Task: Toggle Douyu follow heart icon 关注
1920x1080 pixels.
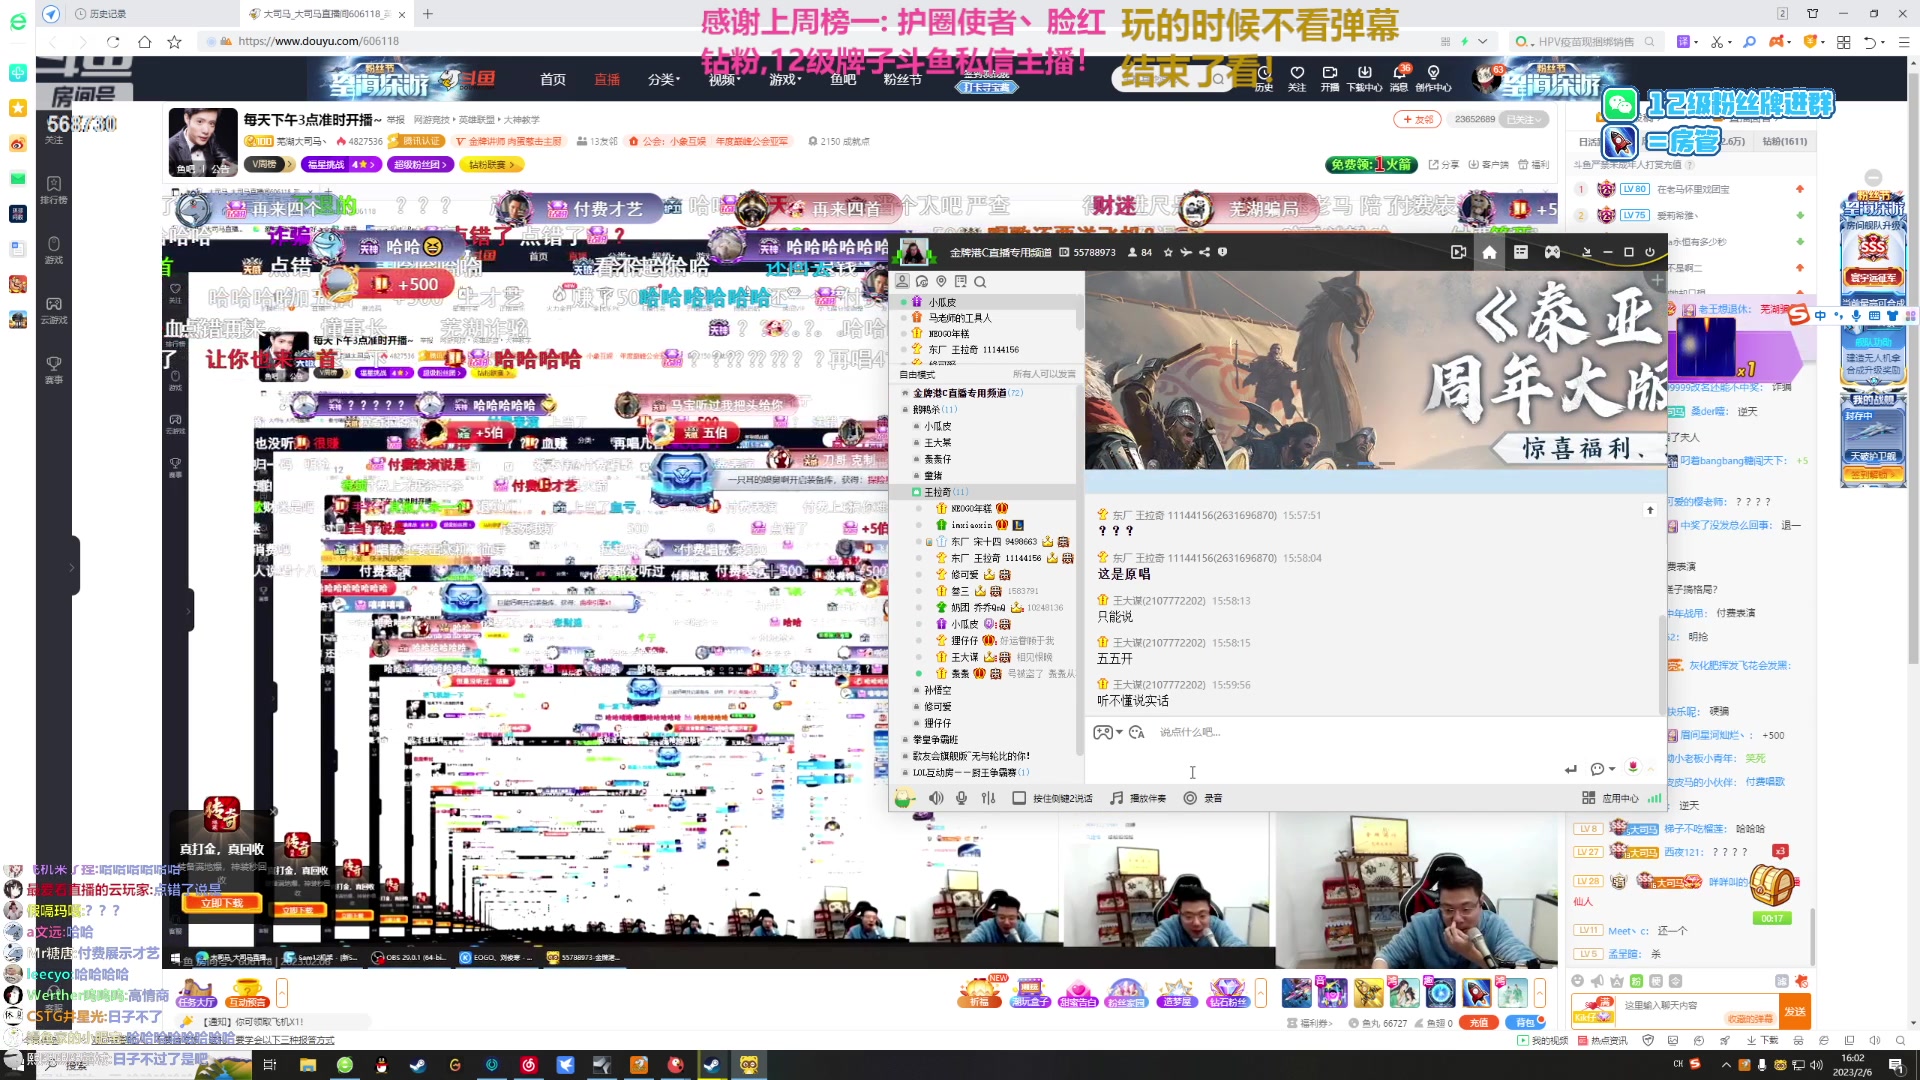Action: [1297, 78]
